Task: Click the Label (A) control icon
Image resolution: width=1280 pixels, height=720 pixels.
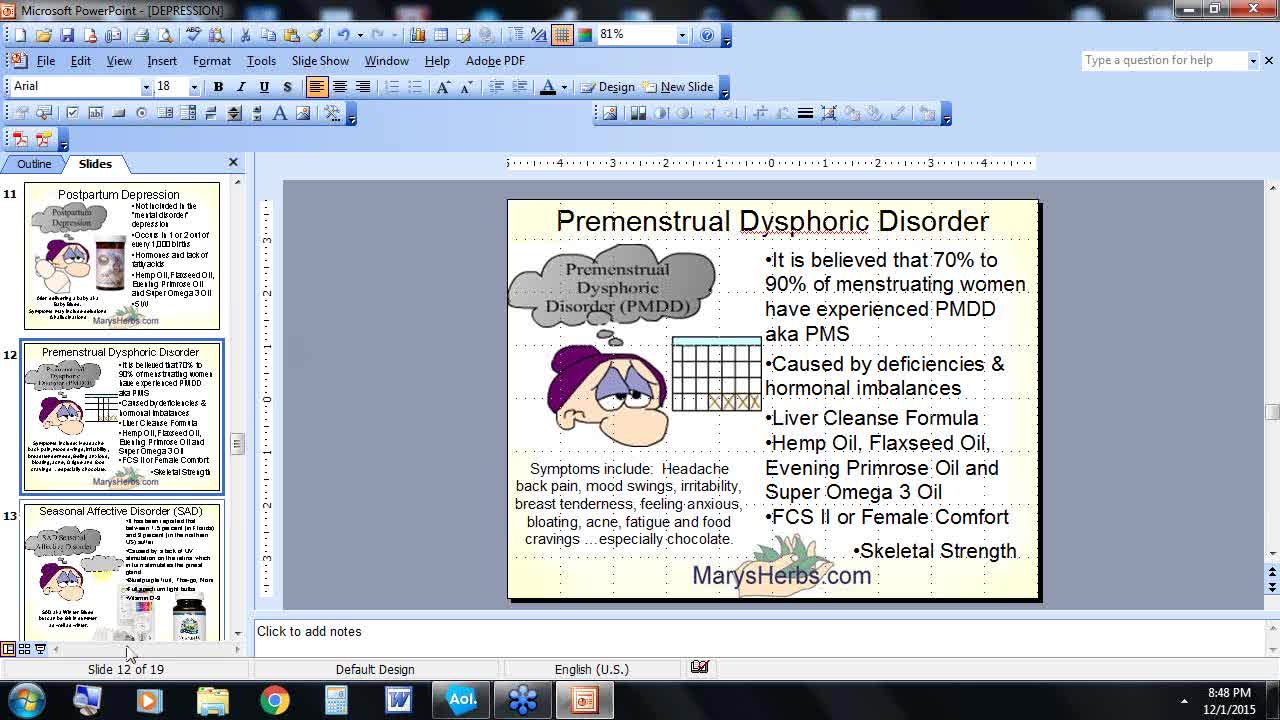Action: [x=280, y=113]
